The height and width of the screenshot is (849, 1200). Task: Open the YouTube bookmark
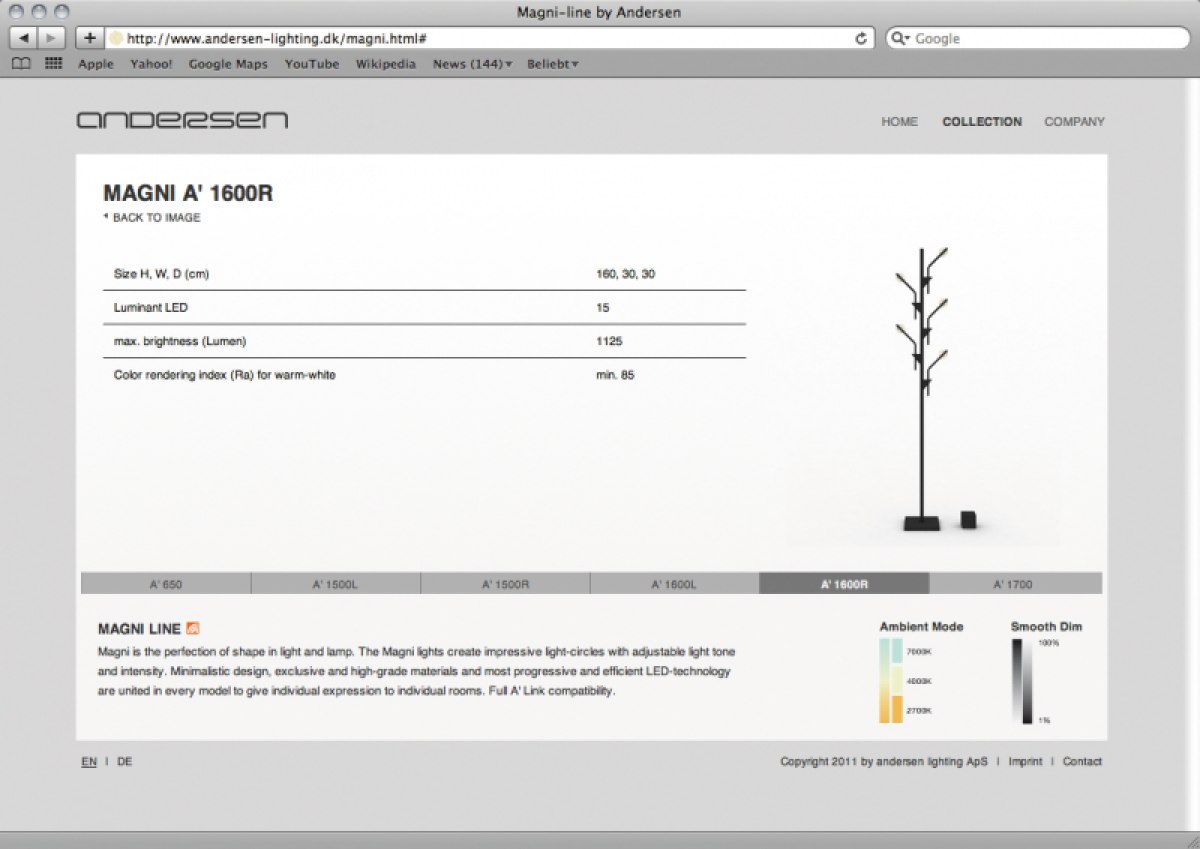(x=312, y=64)
